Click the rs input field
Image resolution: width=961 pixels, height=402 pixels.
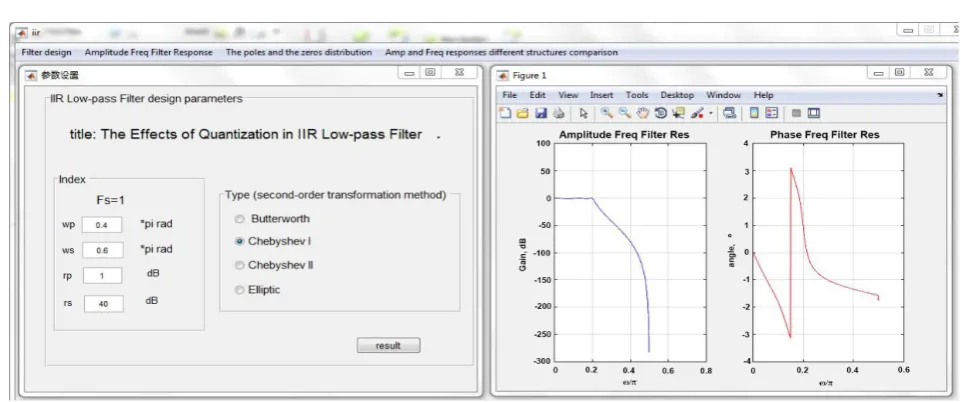pos(103,303)
